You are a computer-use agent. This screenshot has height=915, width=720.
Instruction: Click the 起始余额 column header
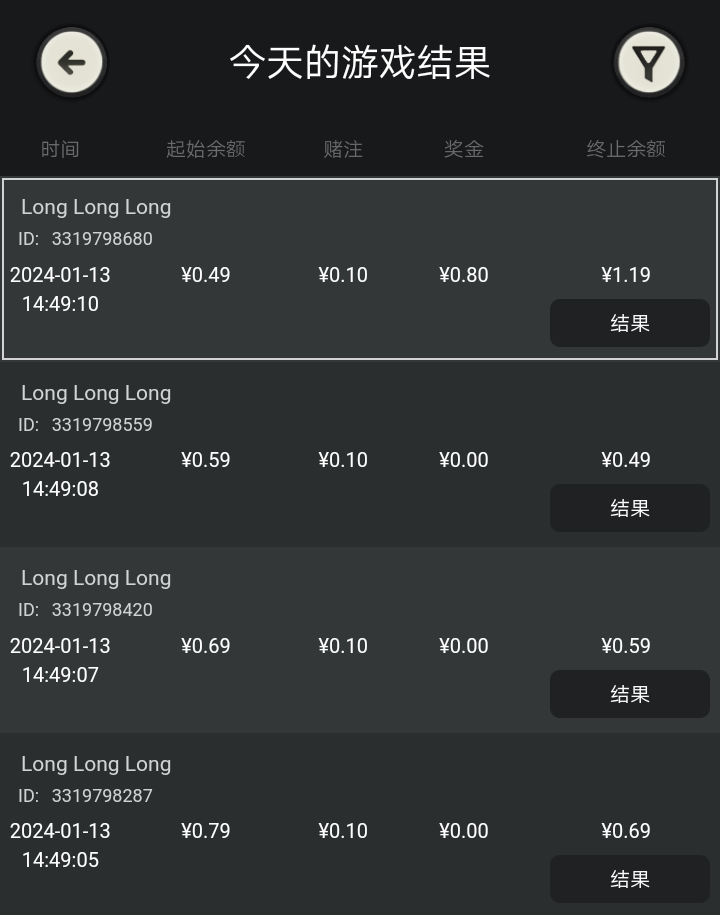coord(205,149)
